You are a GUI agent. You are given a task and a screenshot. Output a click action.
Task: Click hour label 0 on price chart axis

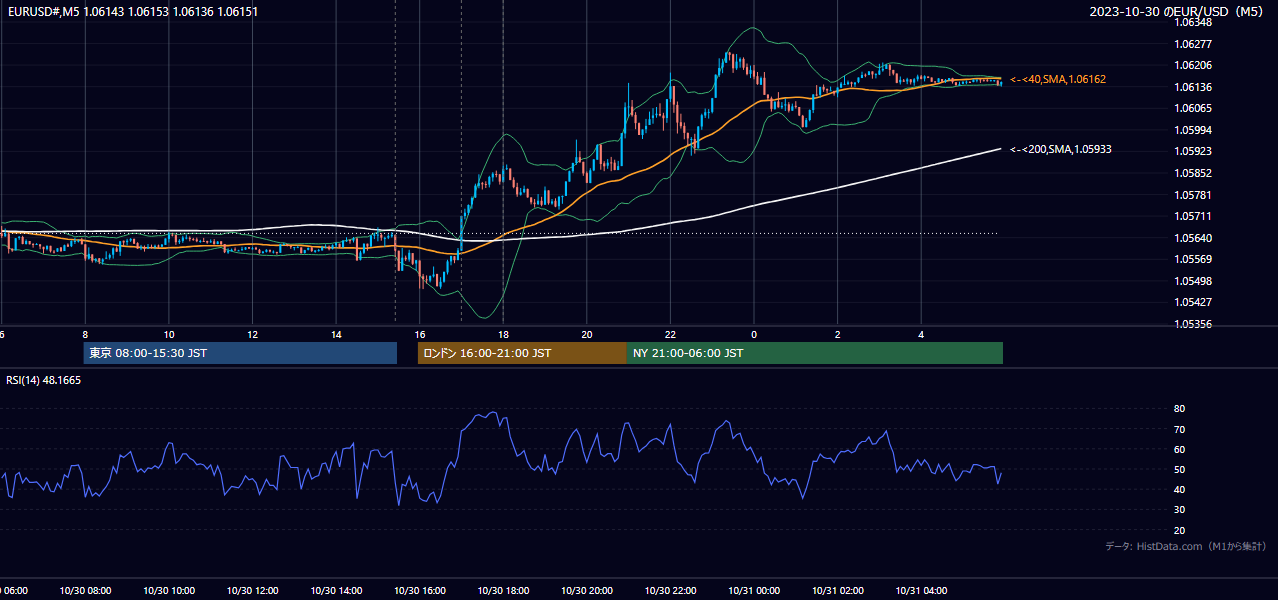(x=754, y=335)
